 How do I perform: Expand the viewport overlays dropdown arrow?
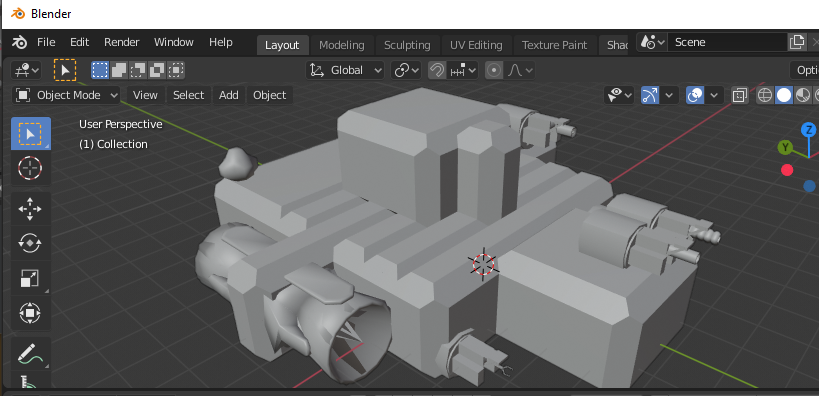point(714,95)
